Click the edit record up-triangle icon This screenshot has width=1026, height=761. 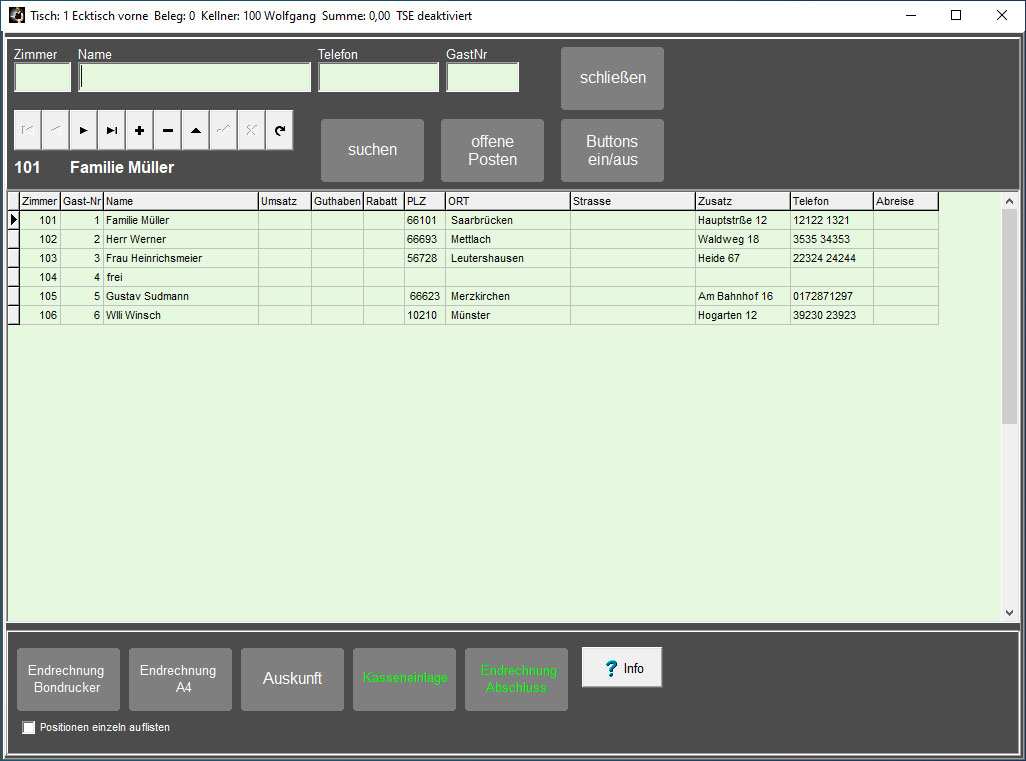(195, 130)
